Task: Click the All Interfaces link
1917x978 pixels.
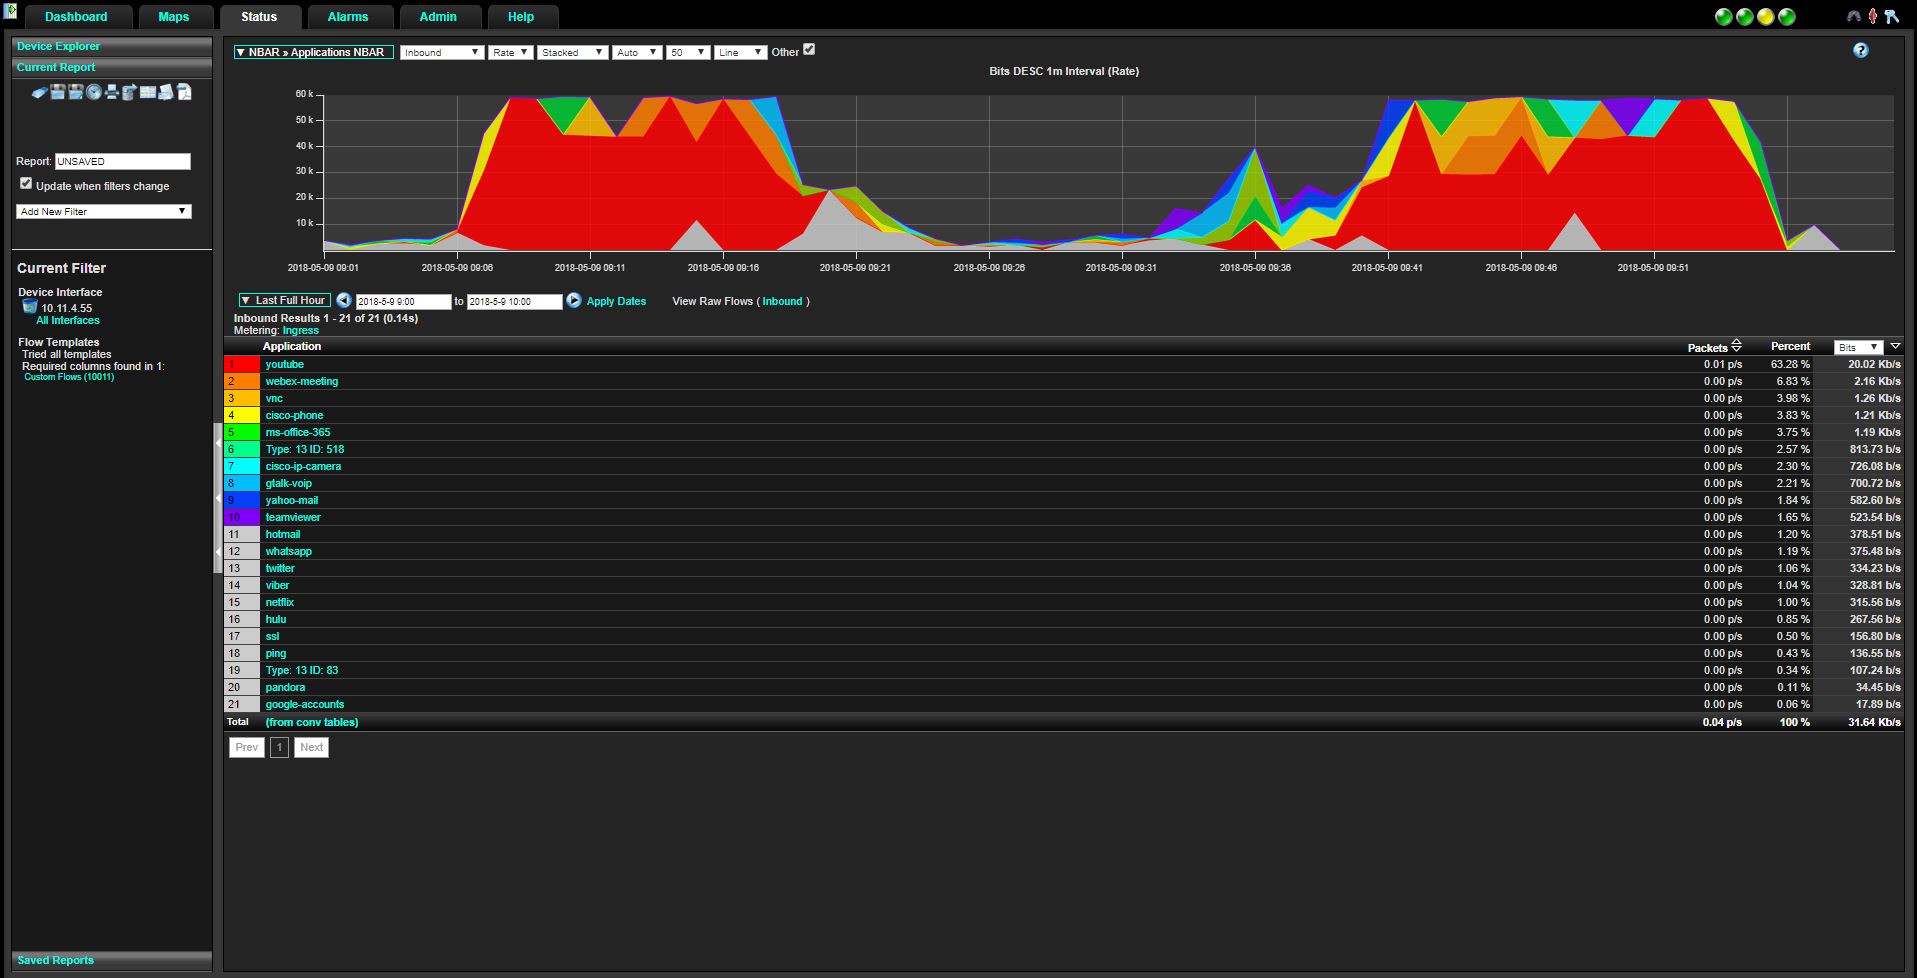Action: coord(68,320)
